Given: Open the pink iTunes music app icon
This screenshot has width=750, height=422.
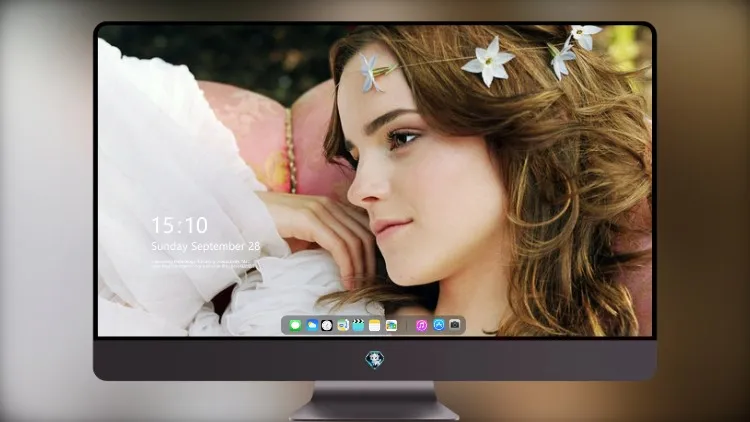Looking at the screenshot, I should click(x=421, y=325).
